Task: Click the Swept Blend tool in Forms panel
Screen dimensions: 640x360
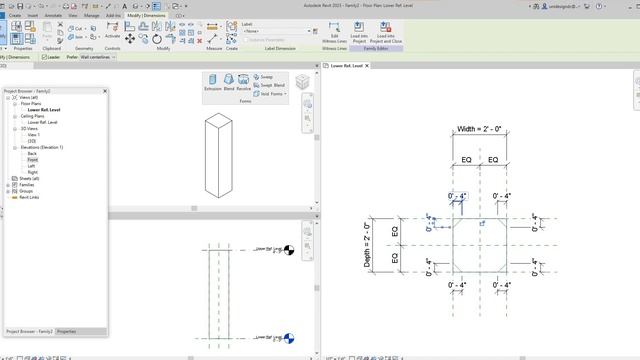Action: click(269, 85)
